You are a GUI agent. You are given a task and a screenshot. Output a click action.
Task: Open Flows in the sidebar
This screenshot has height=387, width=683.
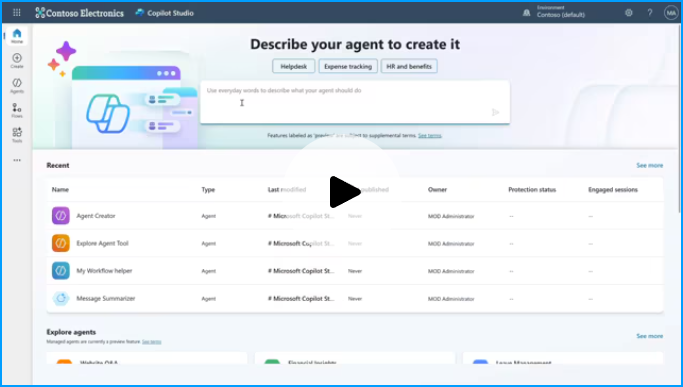tap(17, 110)
